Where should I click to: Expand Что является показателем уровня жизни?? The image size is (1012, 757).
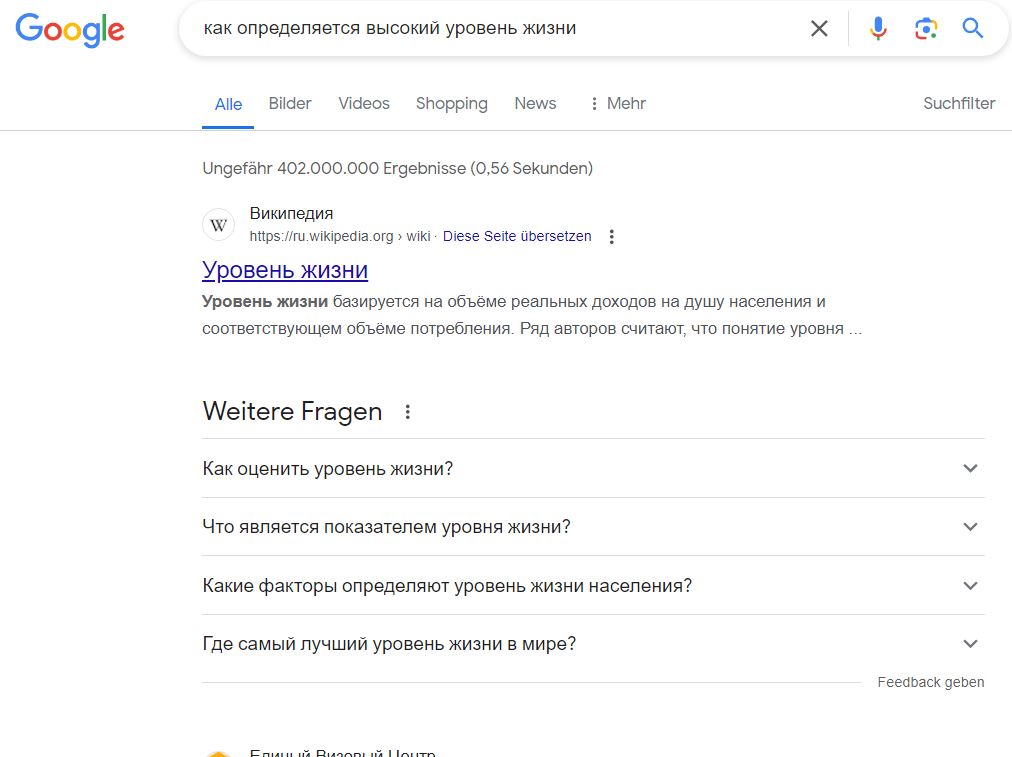pyautogui.click(x=593, y=527)
